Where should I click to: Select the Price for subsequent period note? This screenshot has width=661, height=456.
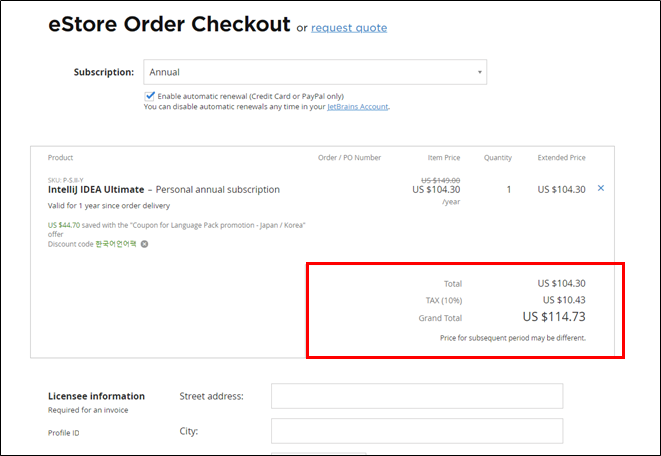[x=513, y=338]
